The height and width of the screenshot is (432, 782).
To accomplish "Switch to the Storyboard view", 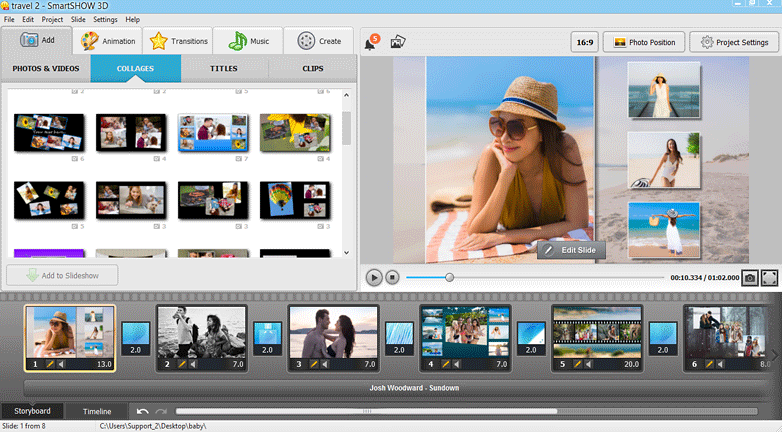I will pos(33,411).
